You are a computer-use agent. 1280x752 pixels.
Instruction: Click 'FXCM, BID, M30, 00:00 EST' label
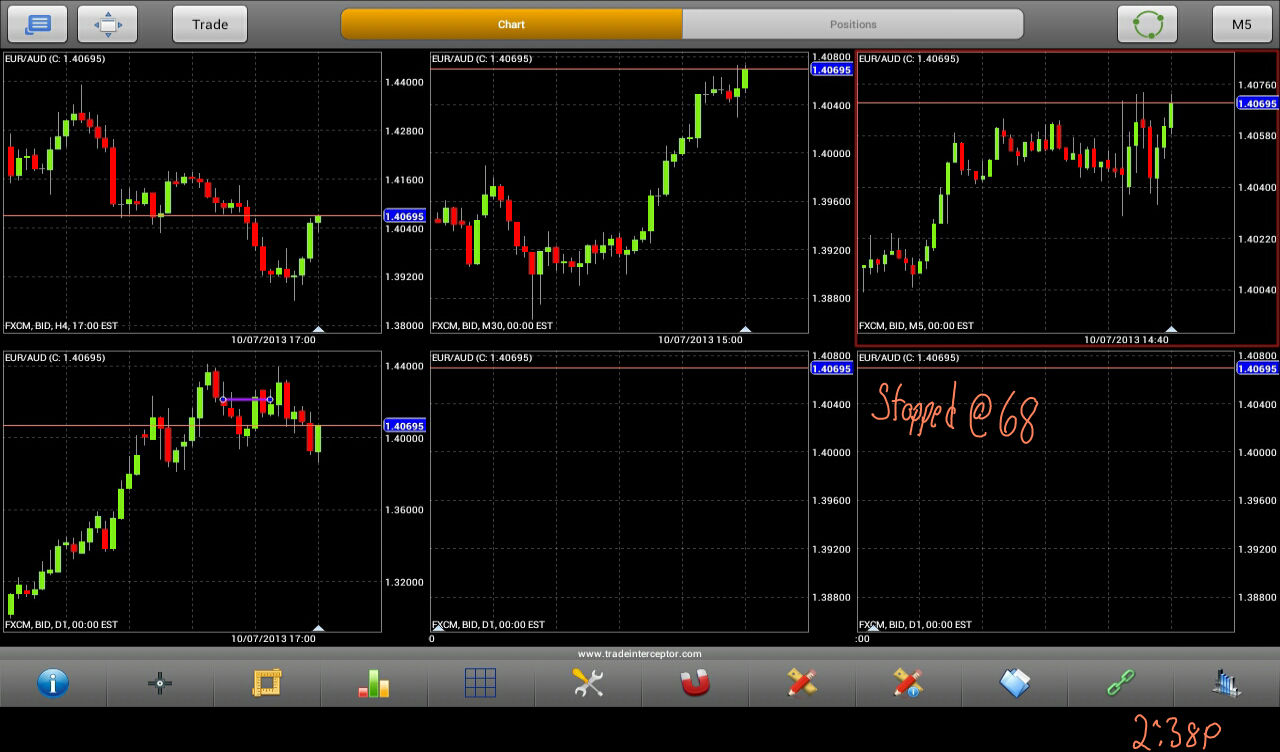[x=492, y=326]
